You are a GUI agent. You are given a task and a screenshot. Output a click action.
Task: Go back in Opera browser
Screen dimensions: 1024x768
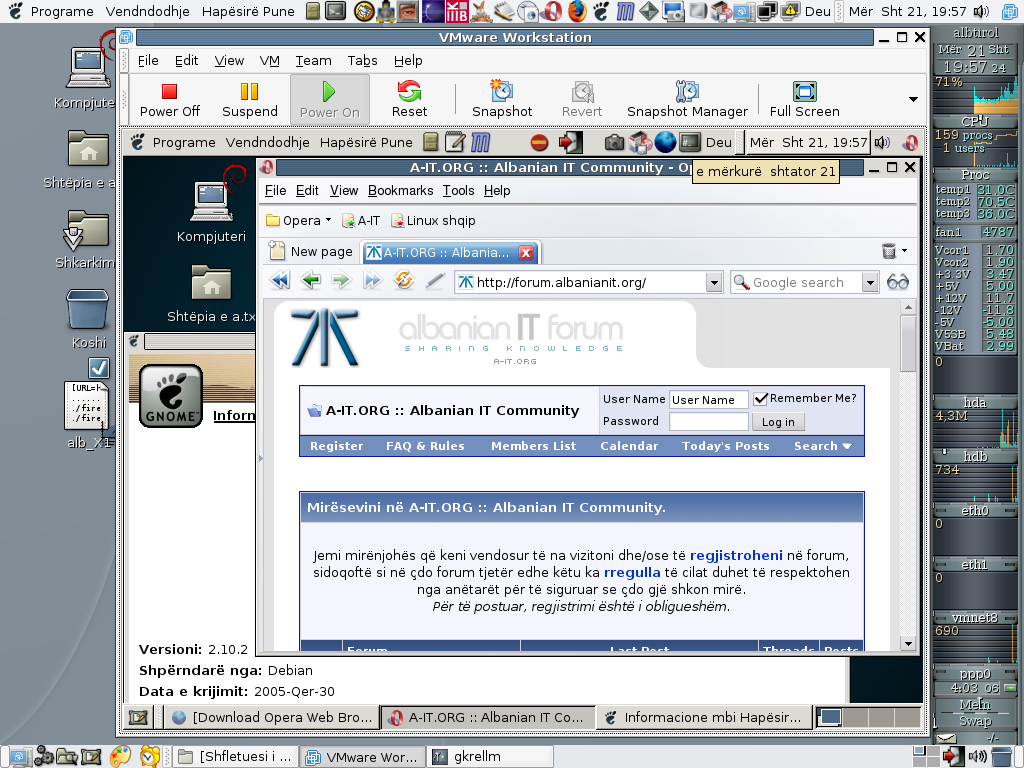pyautogui.click(x=311, y=281)
